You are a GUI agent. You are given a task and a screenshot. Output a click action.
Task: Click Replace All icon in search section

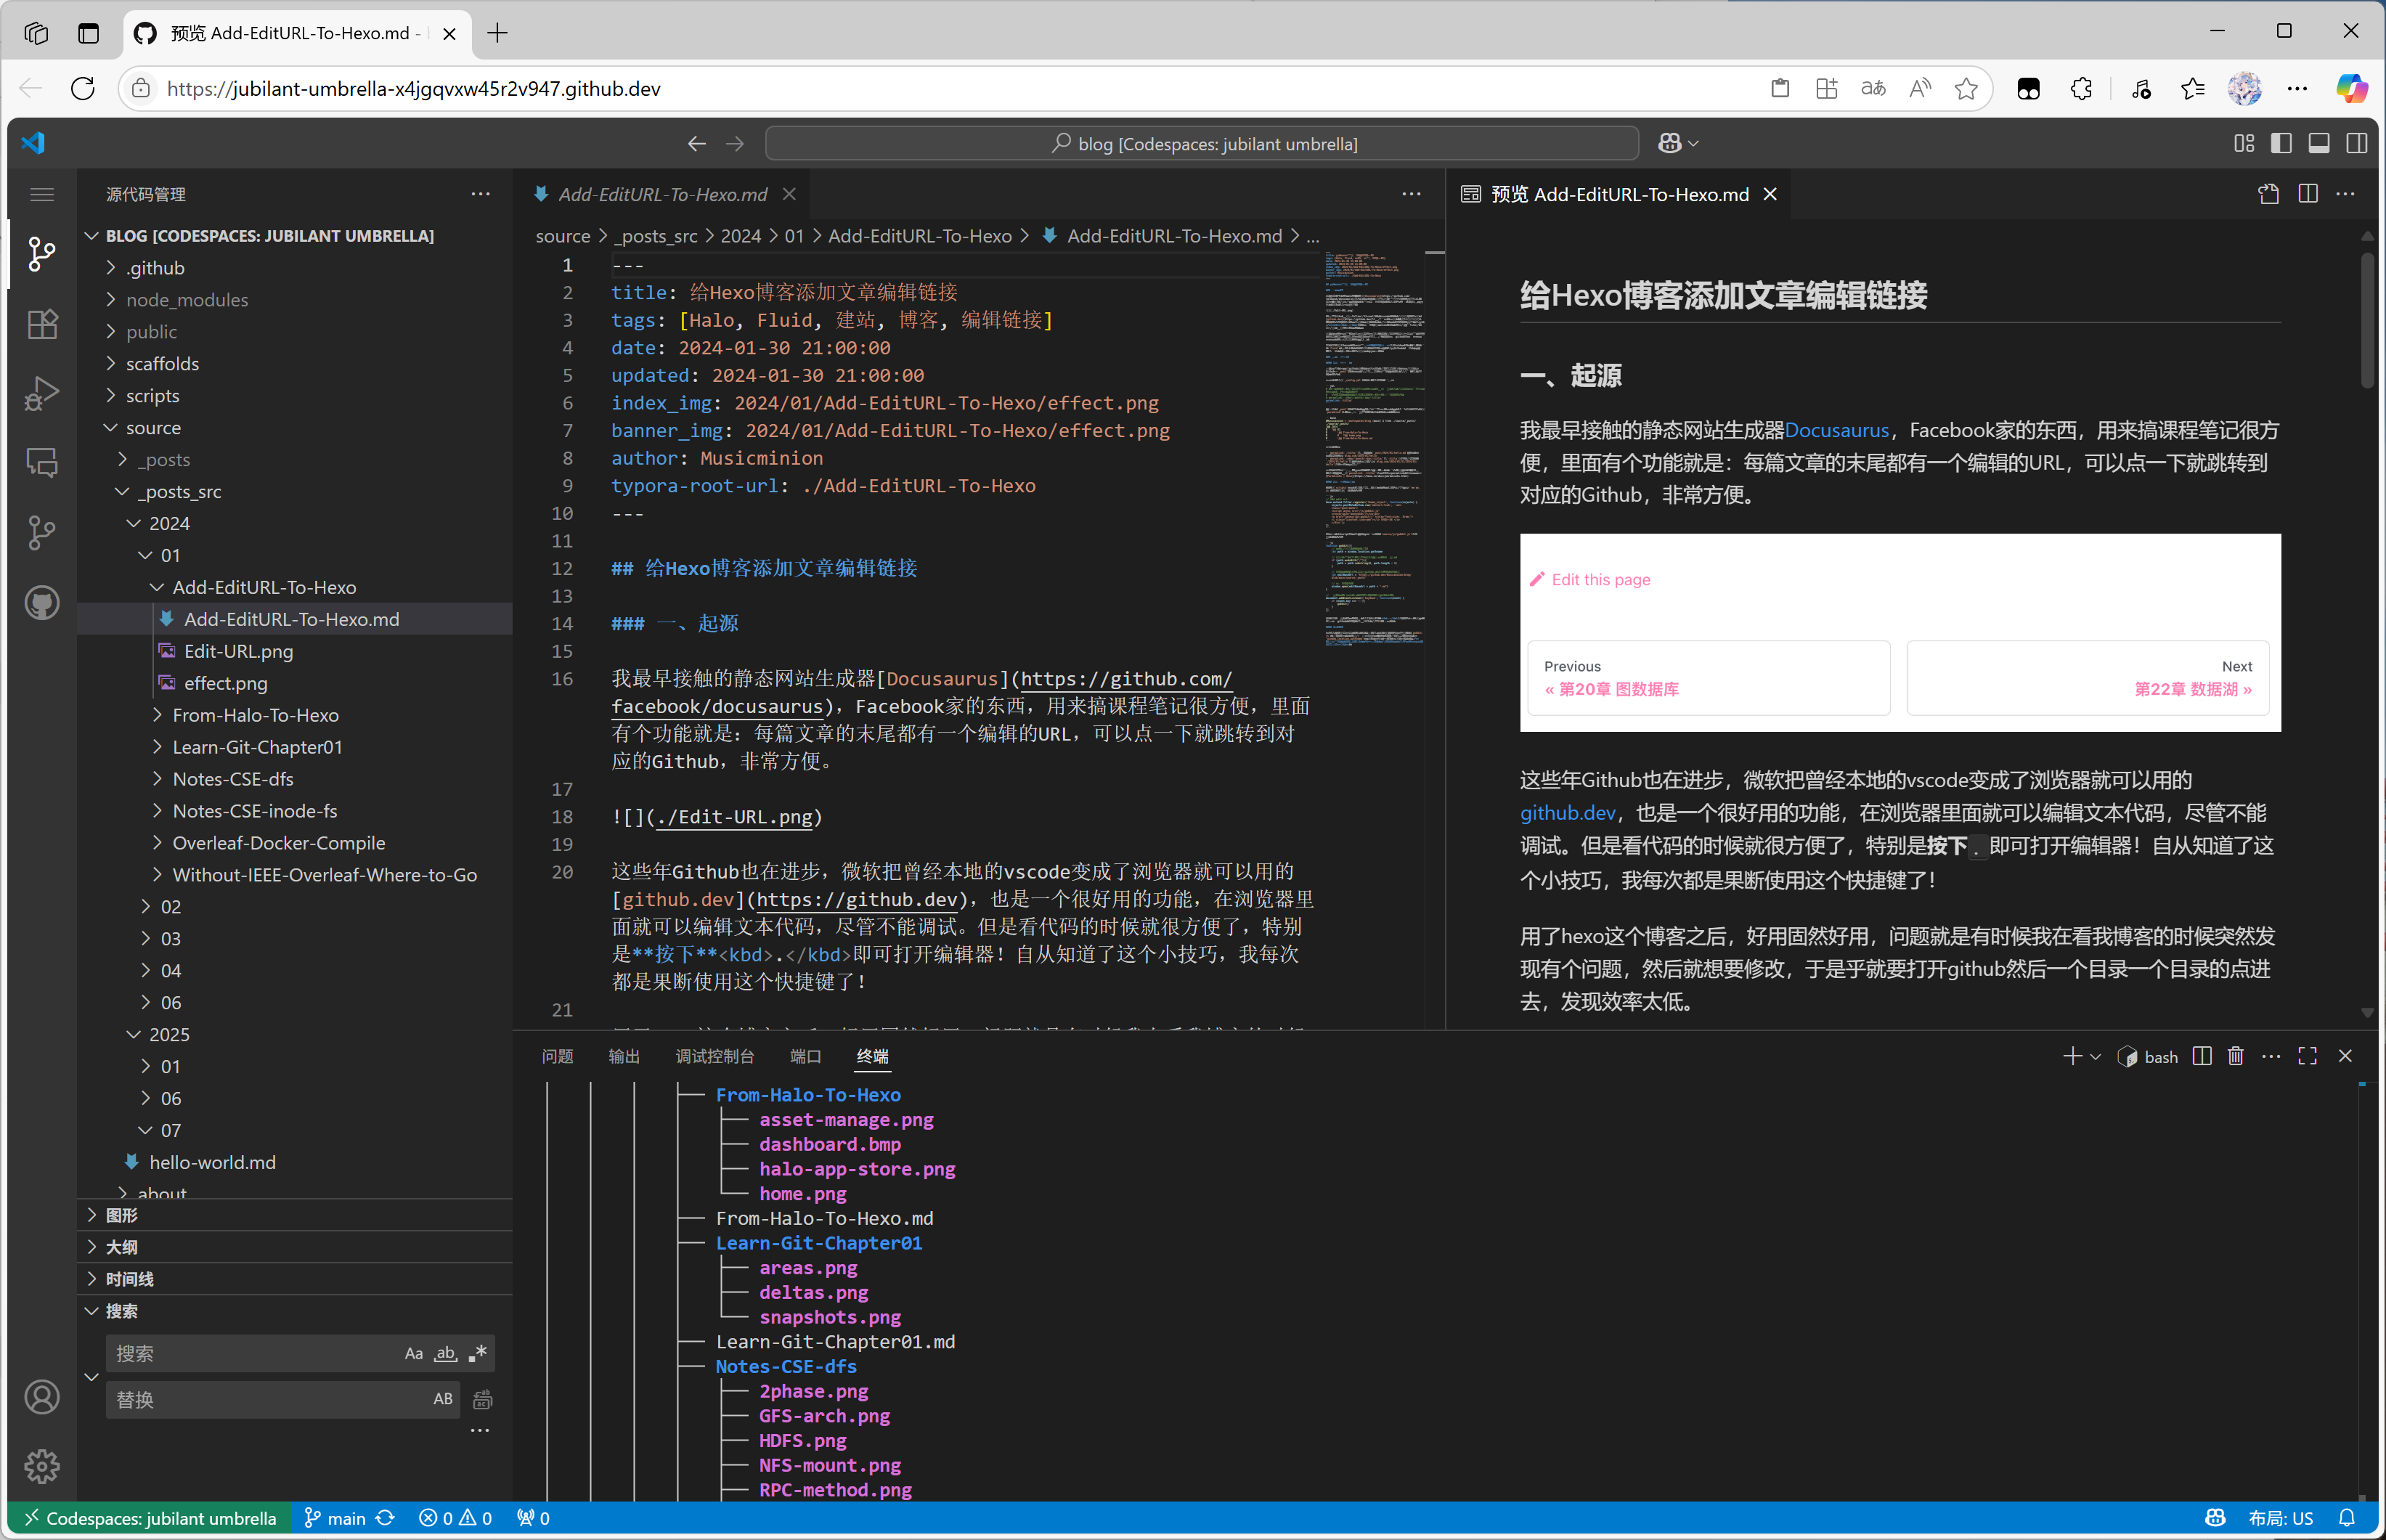click(x=482, y=1399)
